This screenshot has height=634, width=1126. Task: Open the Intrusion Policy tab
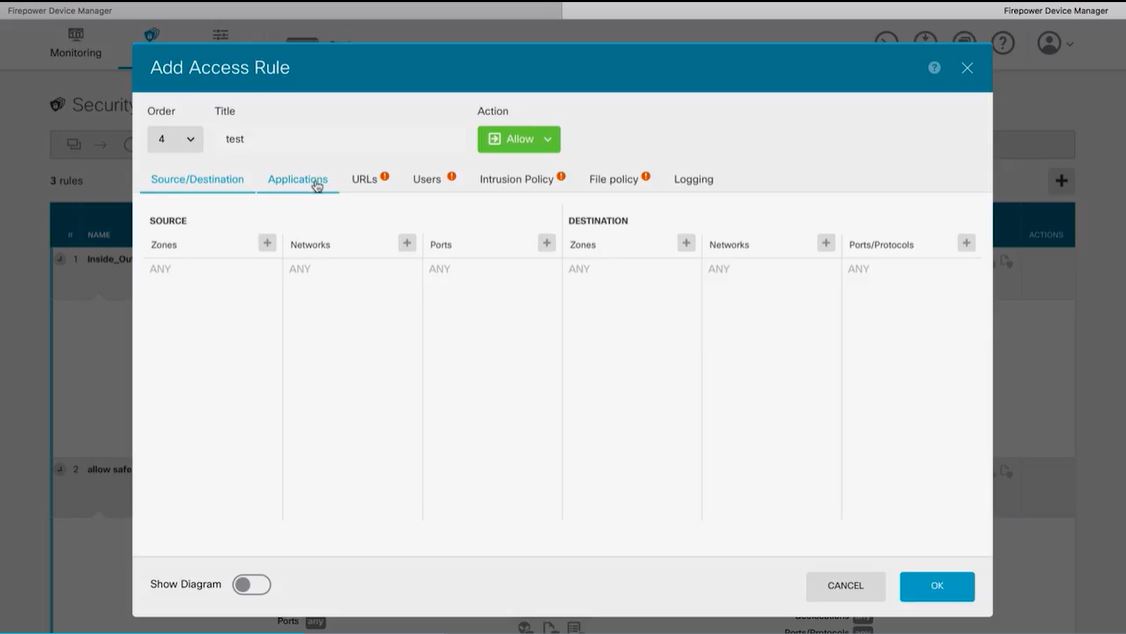coord(516,178)
